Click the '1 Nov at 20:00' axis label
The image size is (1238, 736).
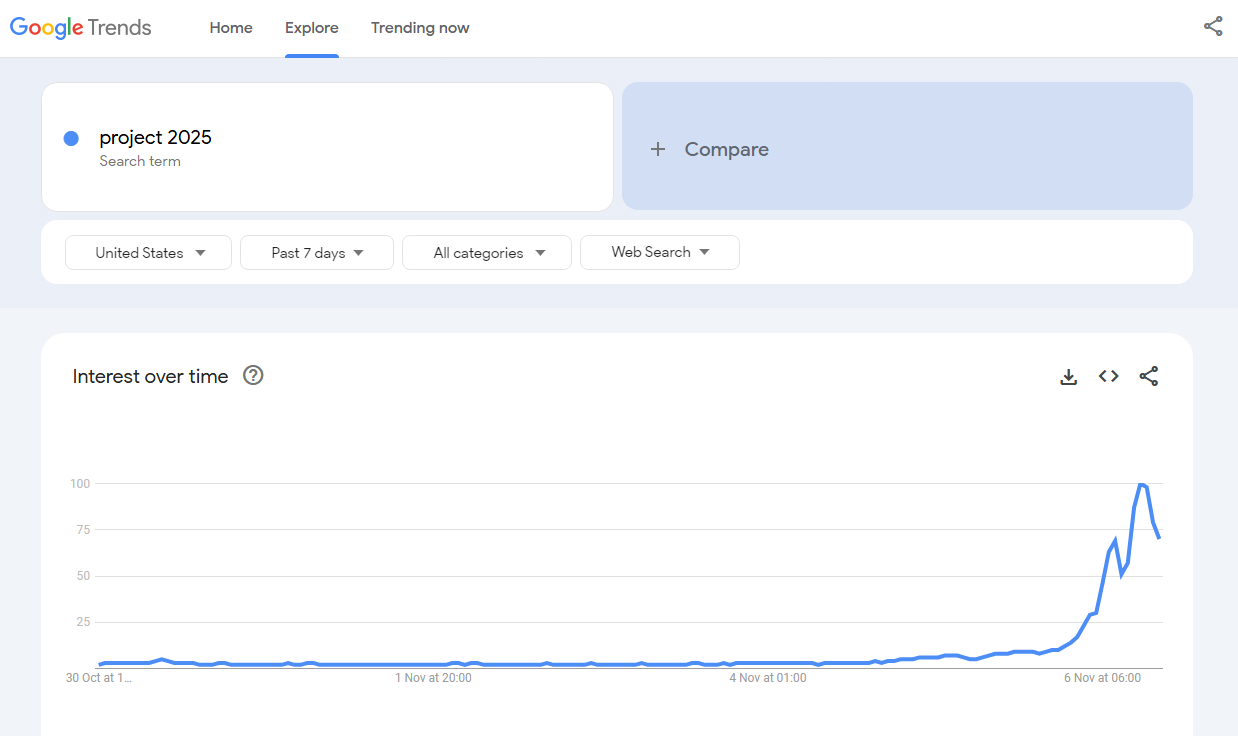(433, 678)
